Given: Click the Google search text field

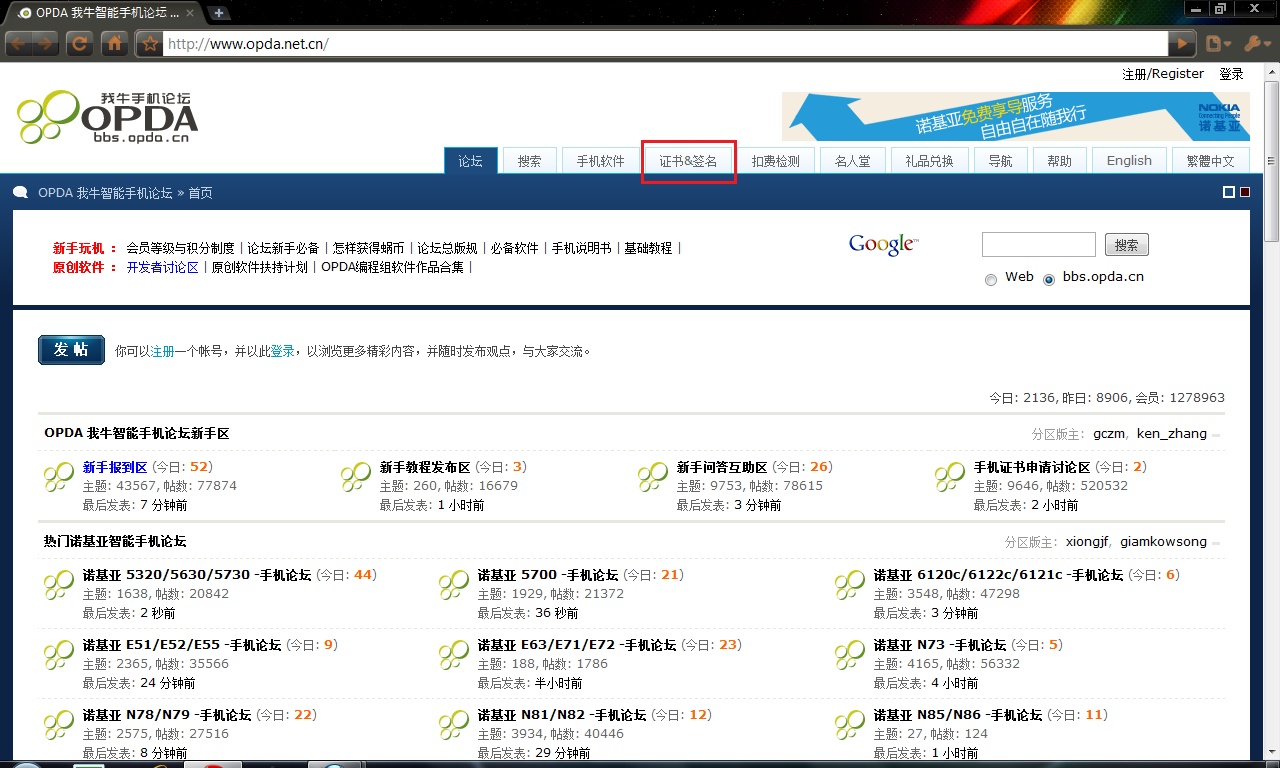Looking at the screenshot, I should coord(1039,245).
